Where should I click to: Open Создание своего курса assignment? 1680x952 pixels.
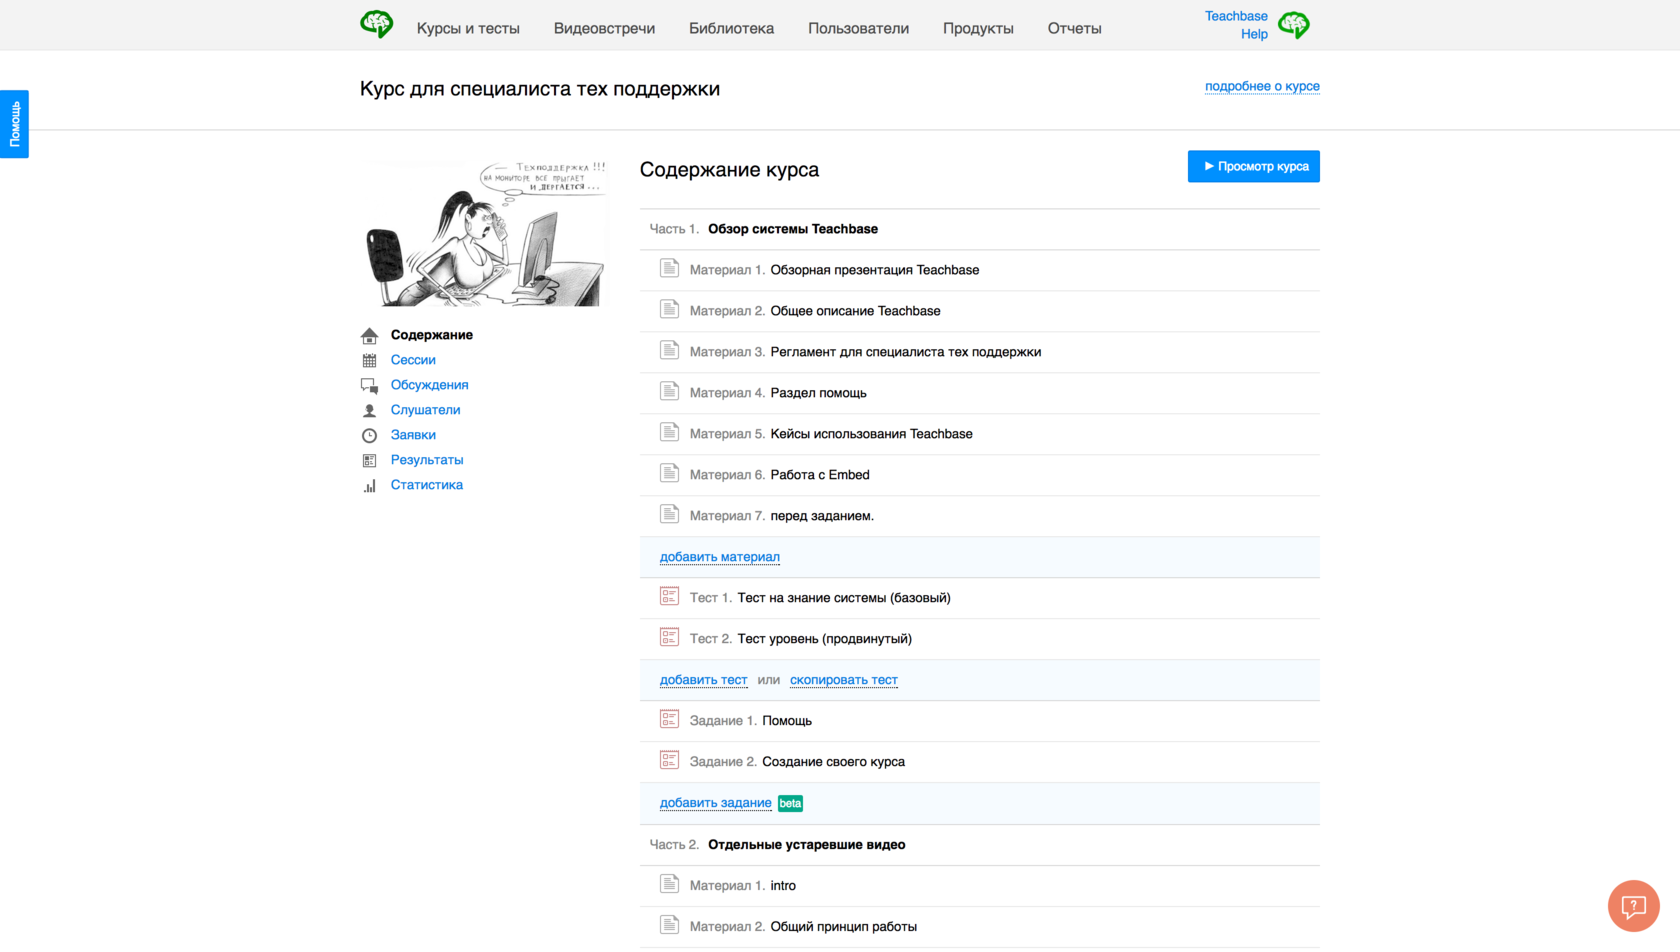coord(834,762)
